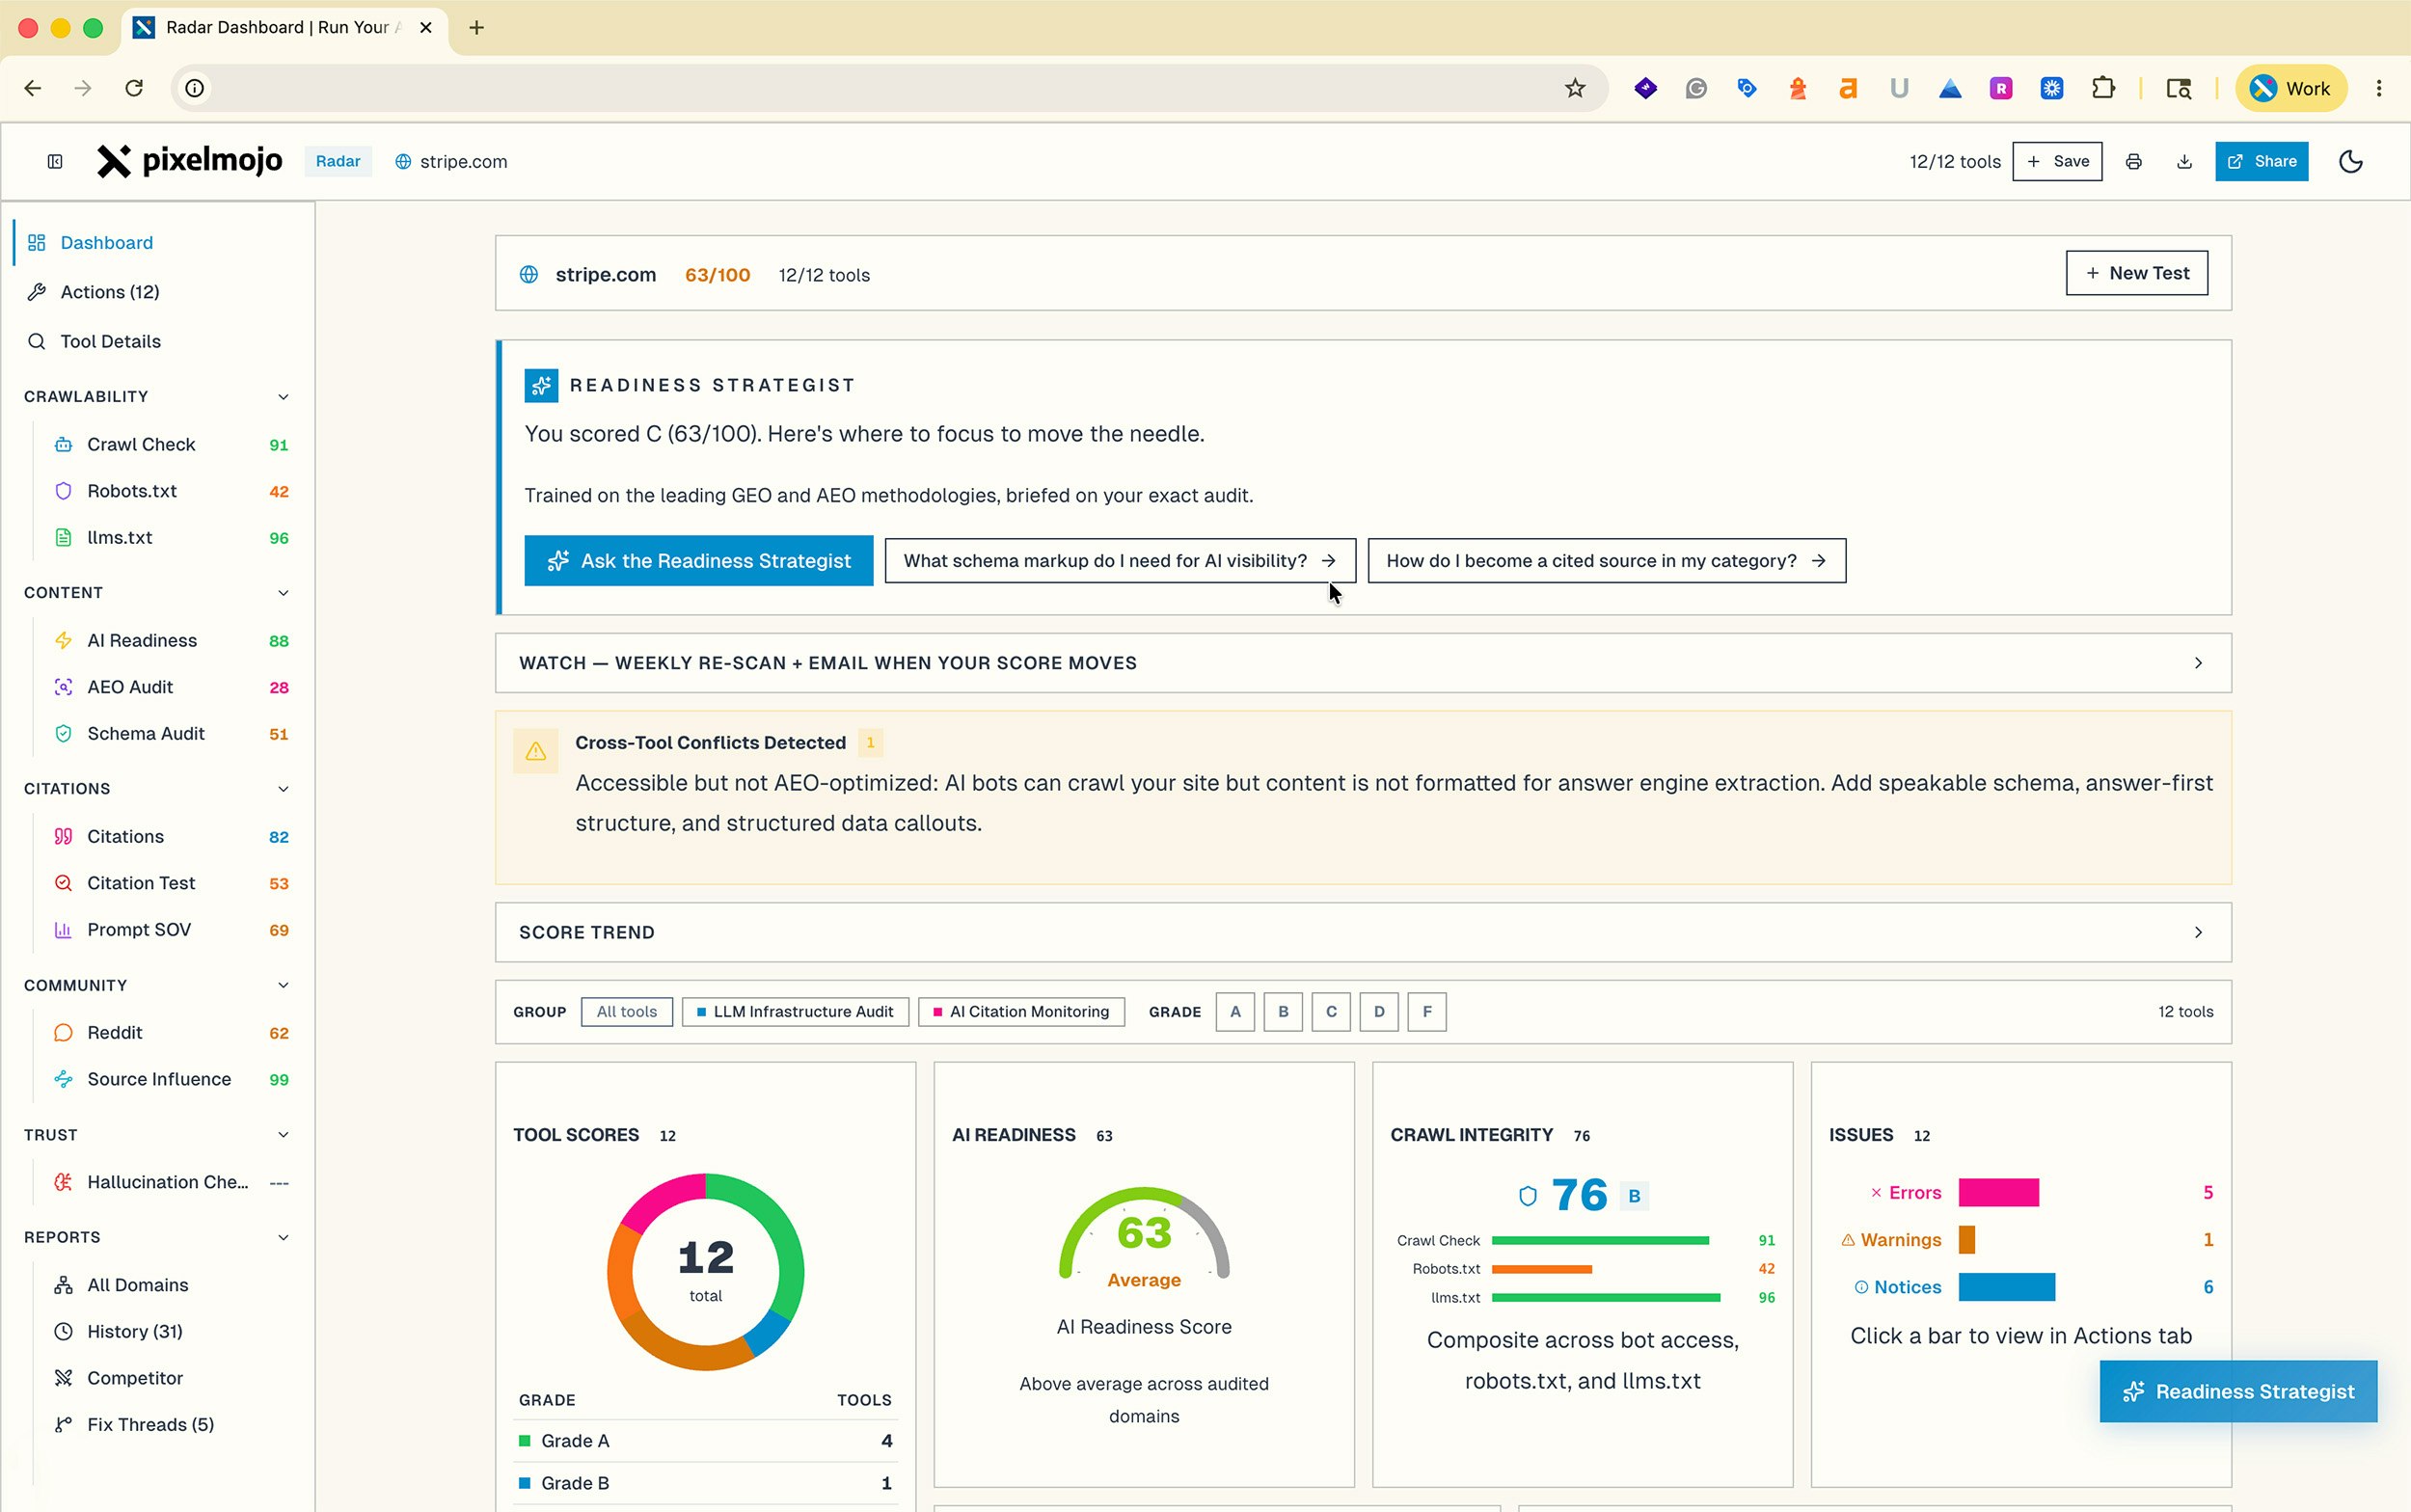Toggle the sidebar panel icon

(x=55, y=162)
